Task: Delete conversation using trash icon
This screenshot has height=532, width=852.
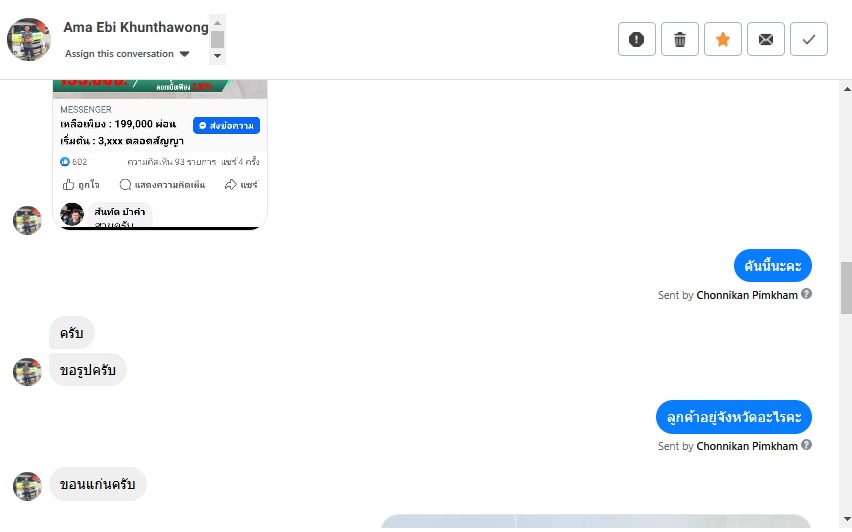Action: (x=679, y=39)
